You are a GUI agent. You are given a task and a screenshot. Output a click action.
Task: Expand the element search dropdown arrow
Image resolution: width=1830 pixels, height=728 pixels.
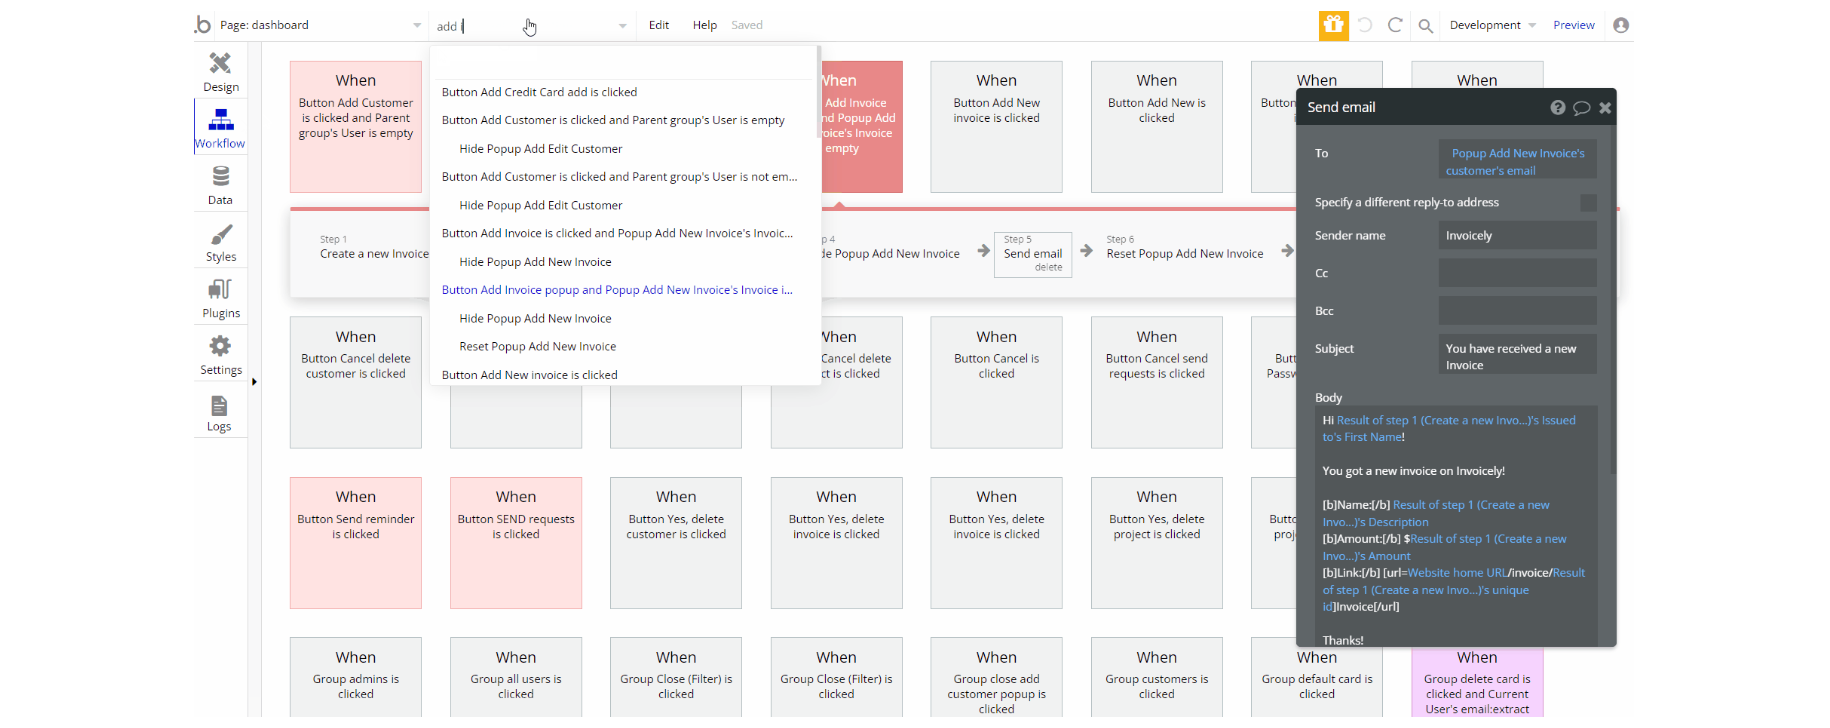point(622,26)
